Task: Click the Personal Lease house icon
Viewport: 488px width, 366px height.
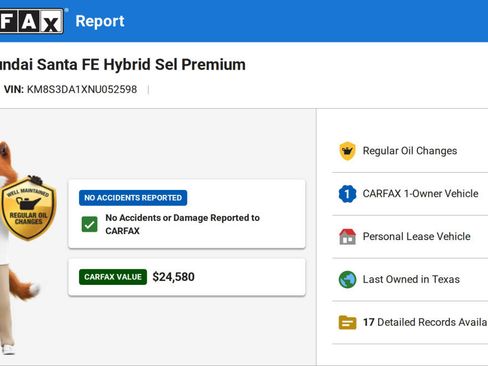Action: click(347, 236)
